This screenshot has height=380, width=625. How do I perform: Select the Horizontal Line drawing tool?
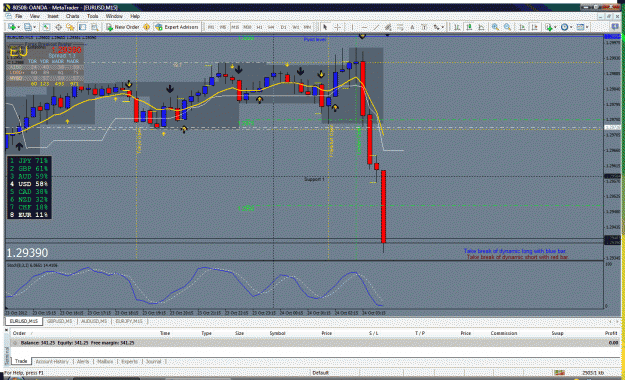(x=364, y=27)
